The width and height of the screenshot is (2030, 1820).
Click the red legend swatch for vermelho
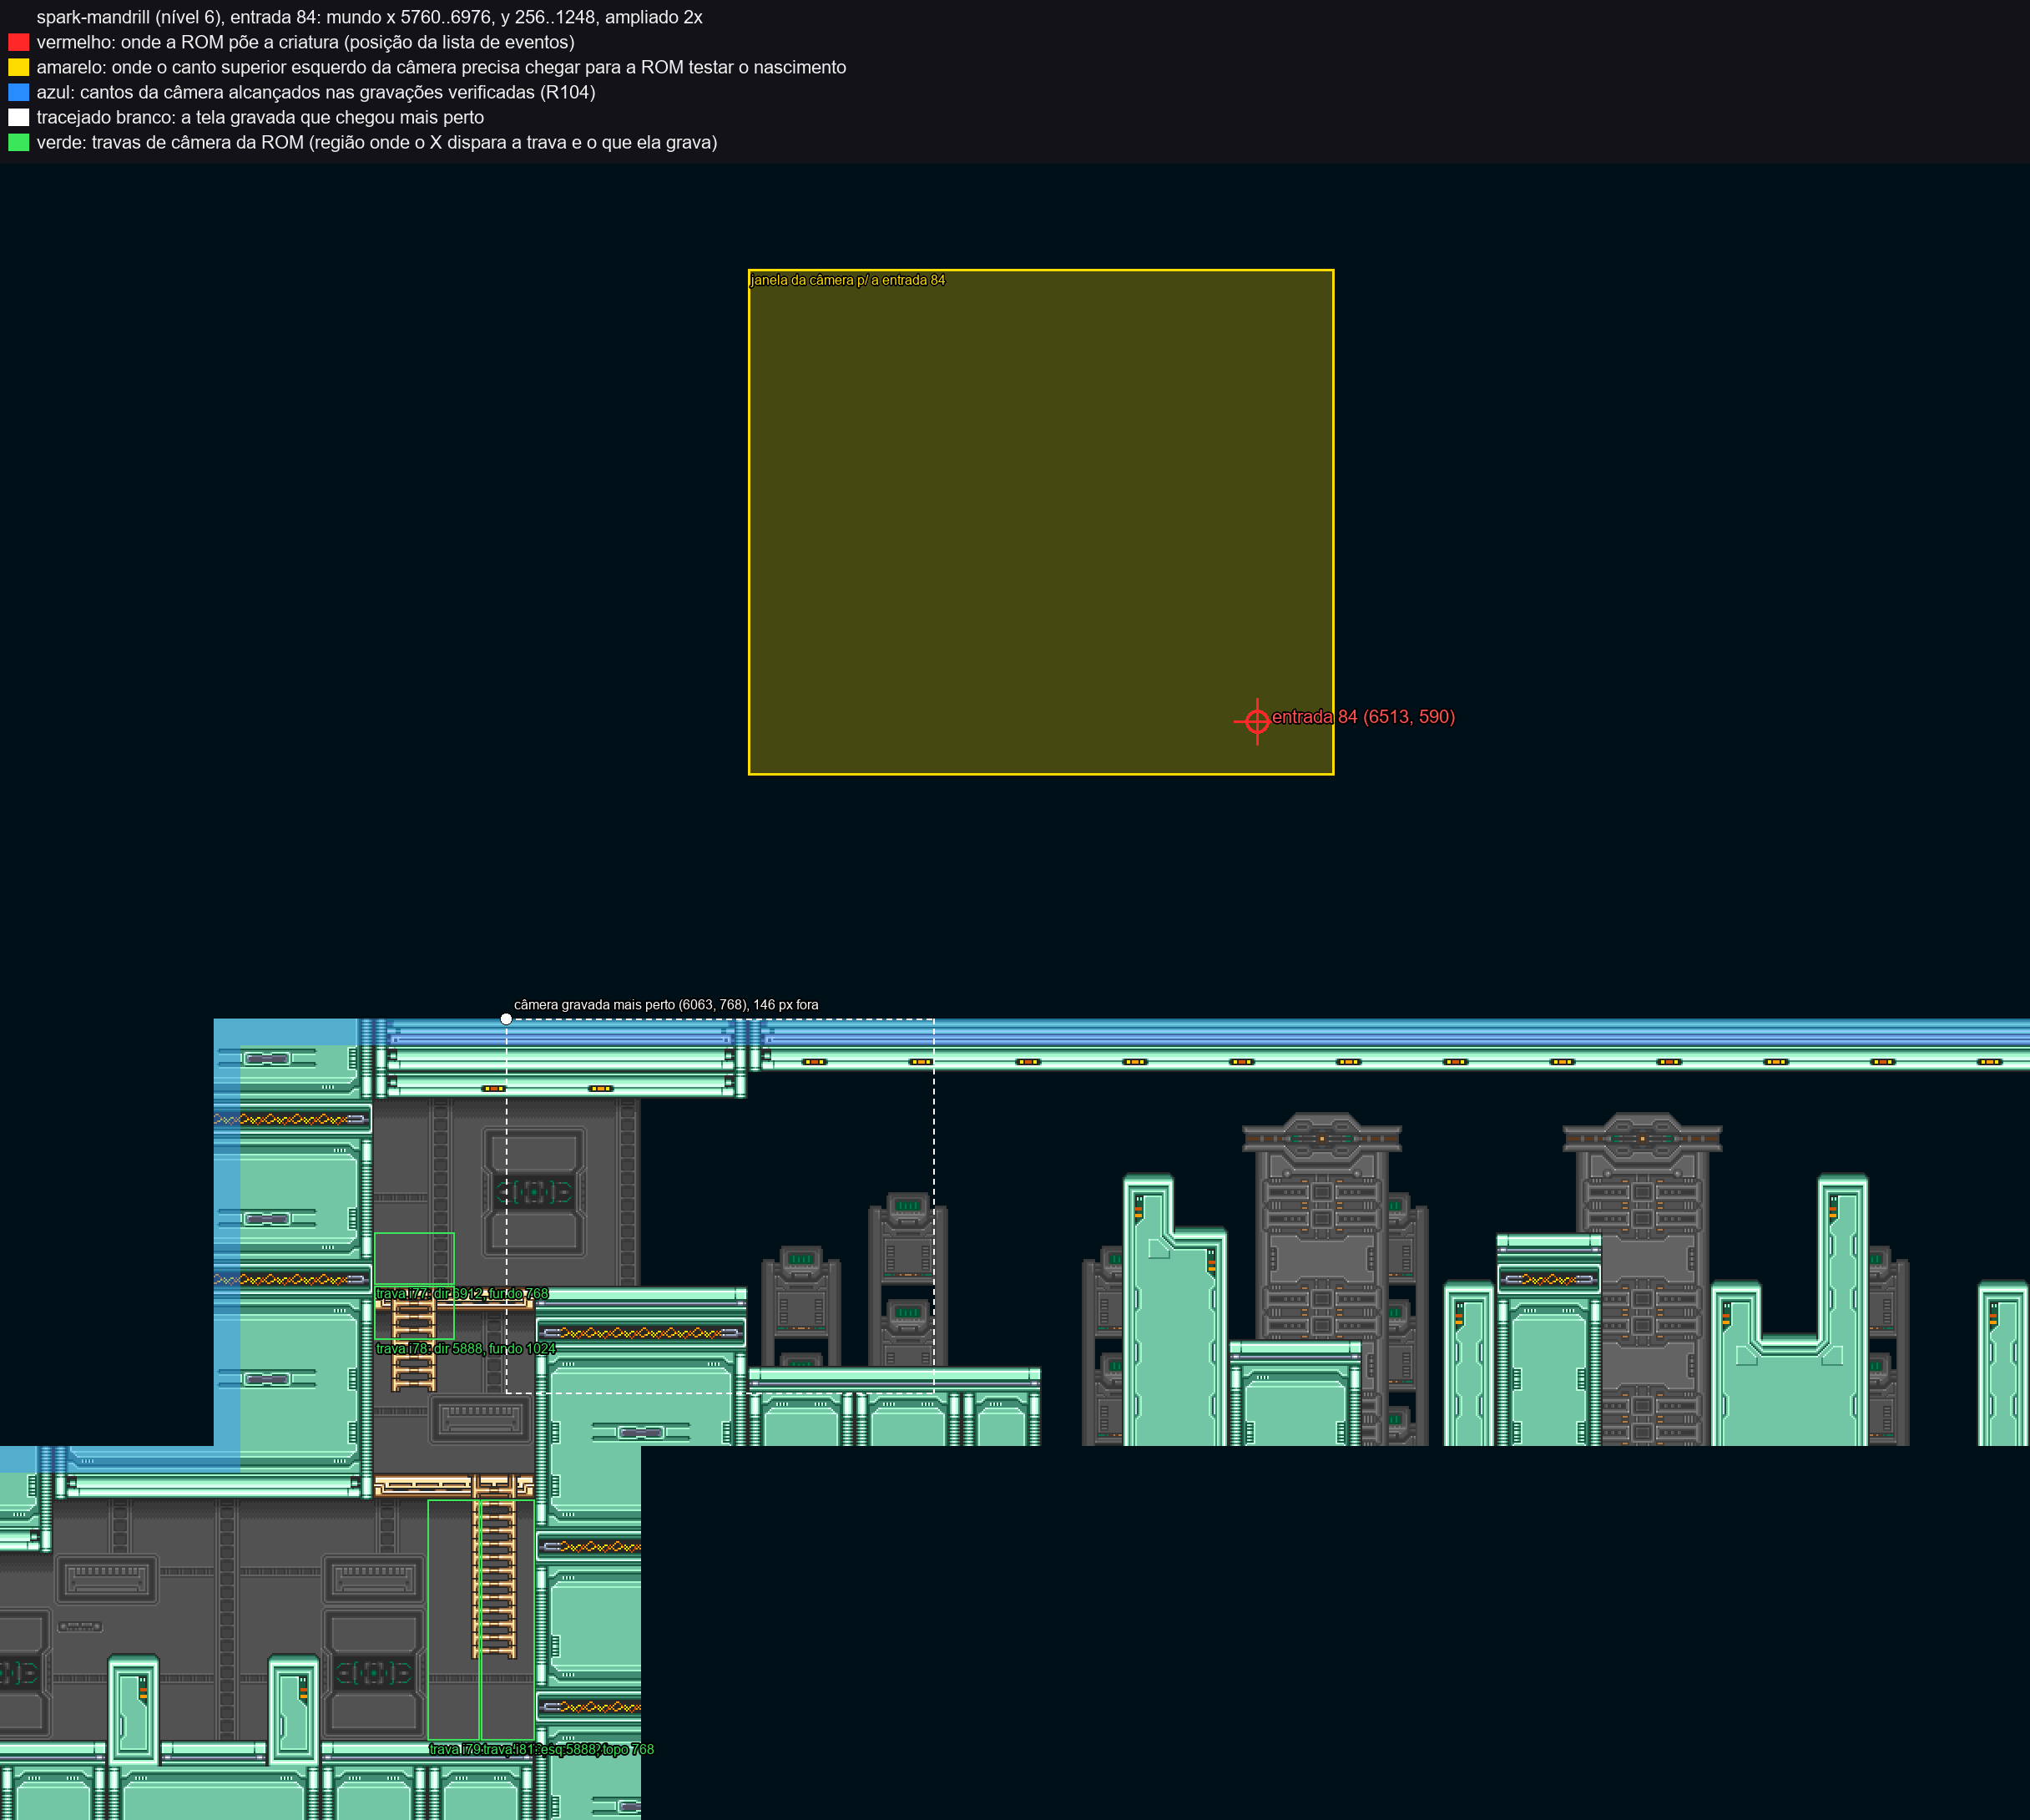pyautogui.click(x=18, y=42)
